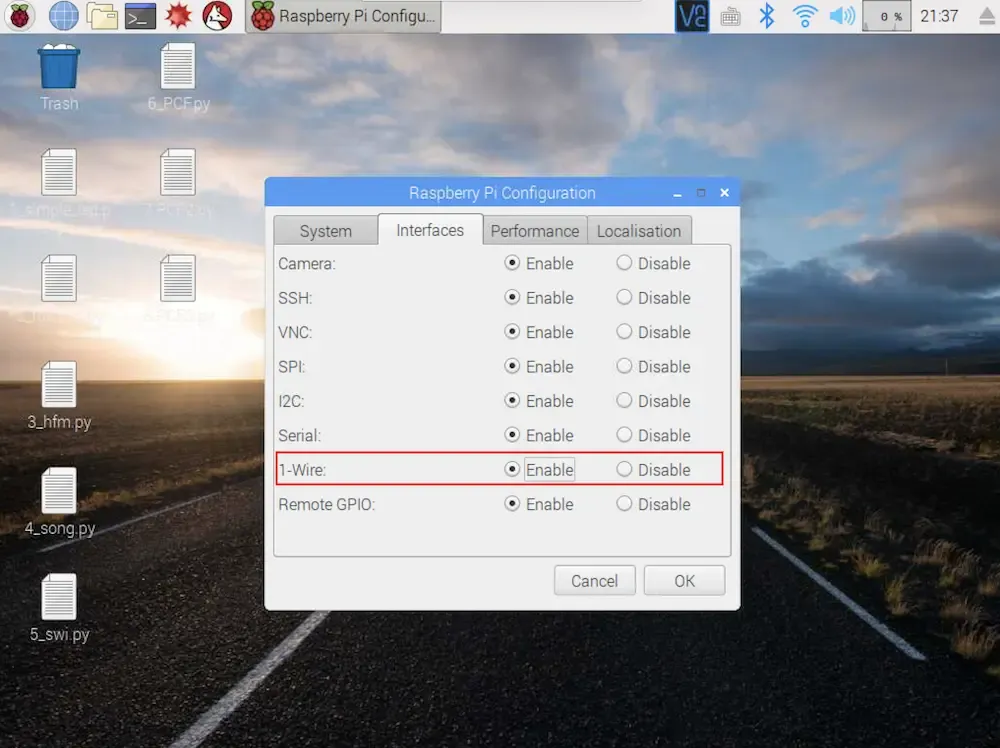Enable SSH radio button
This screenshot has width=1000, height=748.
pyautogui.click(x=511, y=297)
